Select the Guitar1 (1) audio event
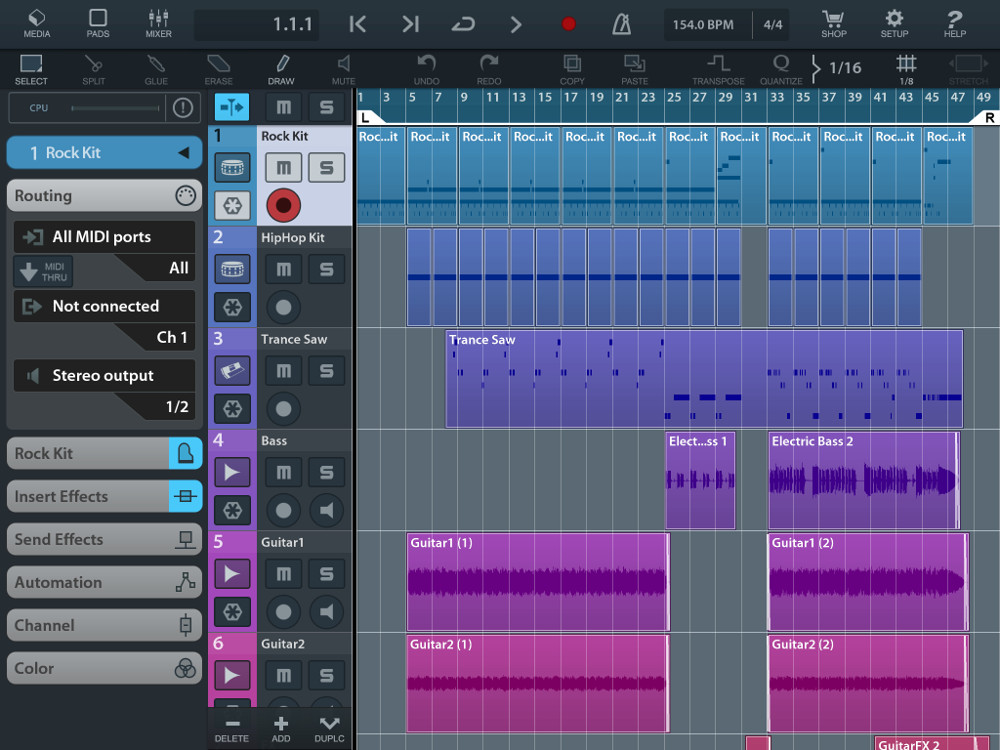This screenshot has height=750, width=1000. tap(538, 582)
